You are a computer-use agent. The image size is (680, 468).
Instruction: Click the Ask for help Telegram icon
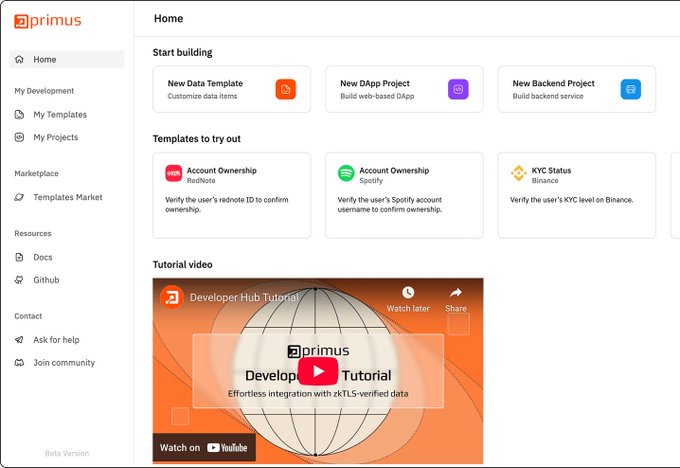point(20,340)
